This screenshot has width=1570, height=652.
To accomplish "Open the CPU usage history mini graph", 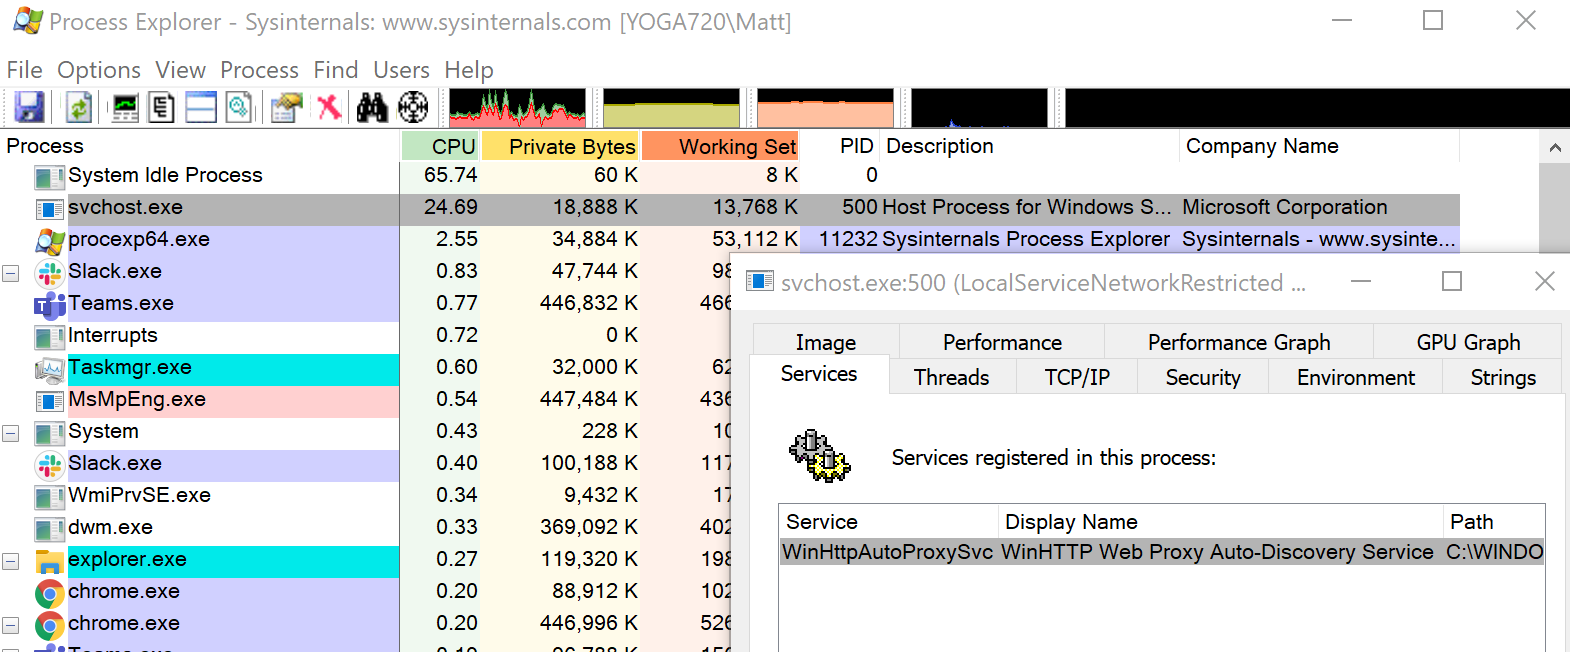I will coord(518,108).
